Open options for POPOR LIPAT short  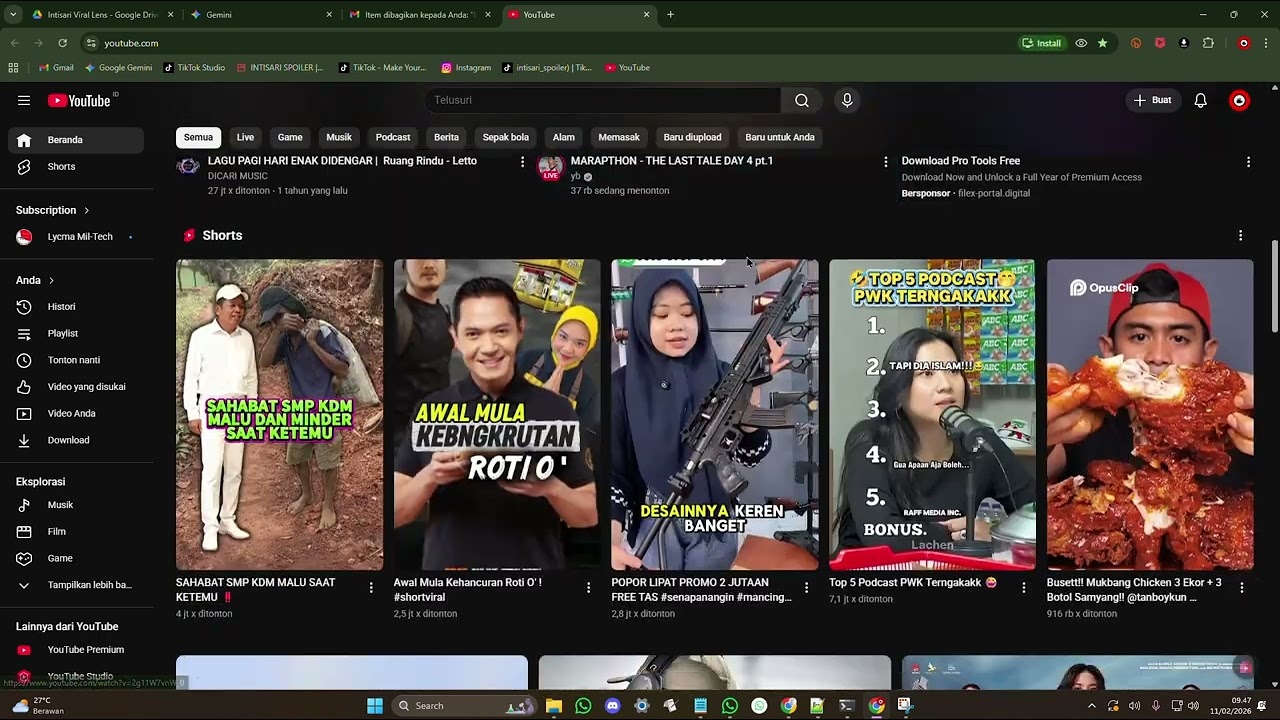pyautogui.click(x=806, y=588)
